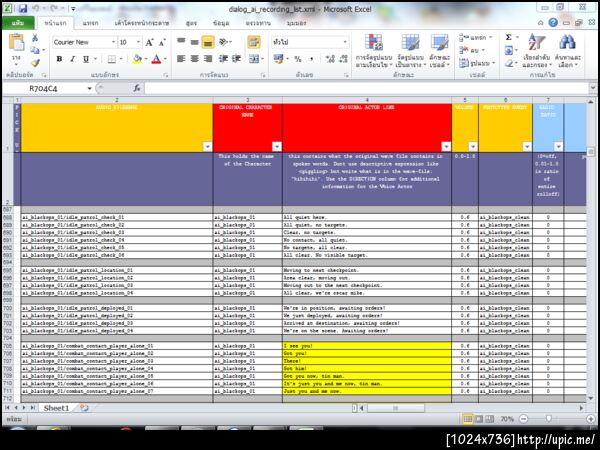This screenshot has height=450, width=600.
Task: Toggle the highlighted bottom align button
Action: (x=208, y=42)
